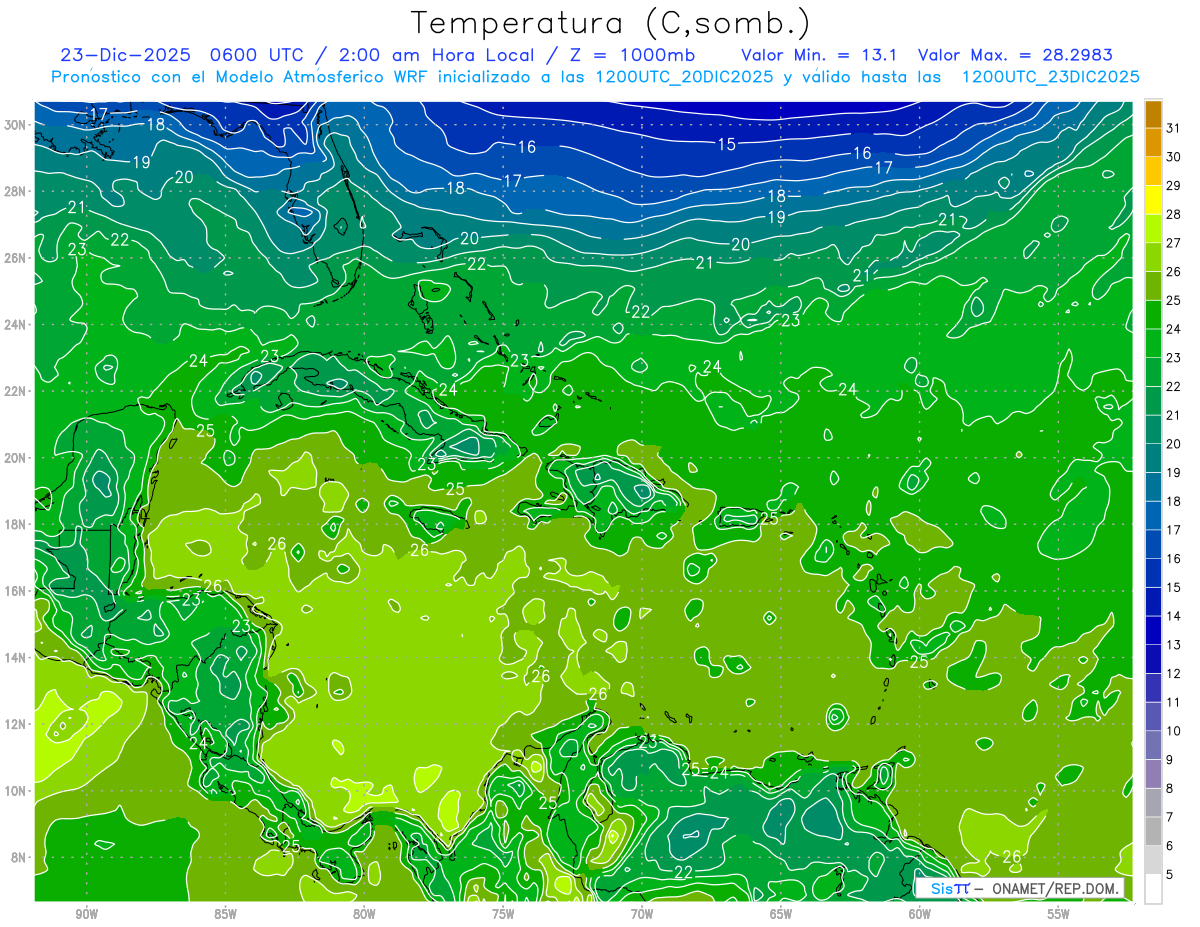1200x927 pixels.
Task: Click the "0600 UTC" time text
Action: 255,55
